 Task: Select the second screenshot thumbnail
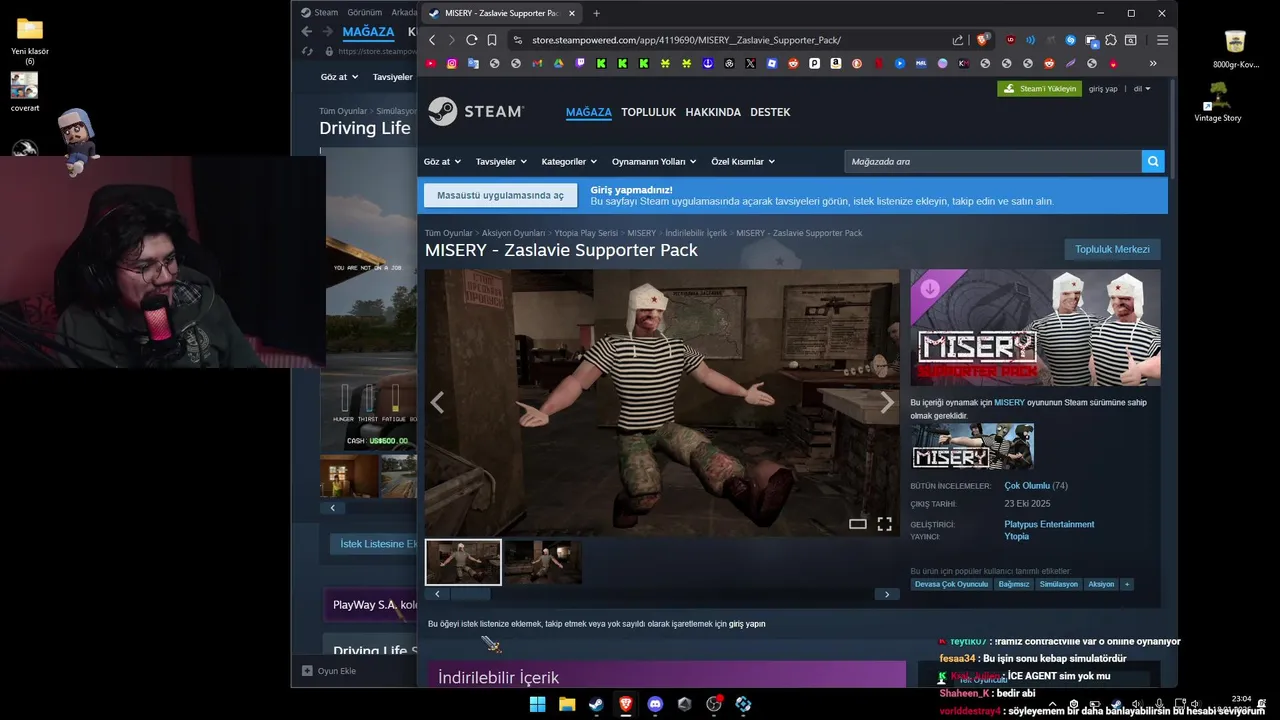pyautogui.click(x=542, y=562)
